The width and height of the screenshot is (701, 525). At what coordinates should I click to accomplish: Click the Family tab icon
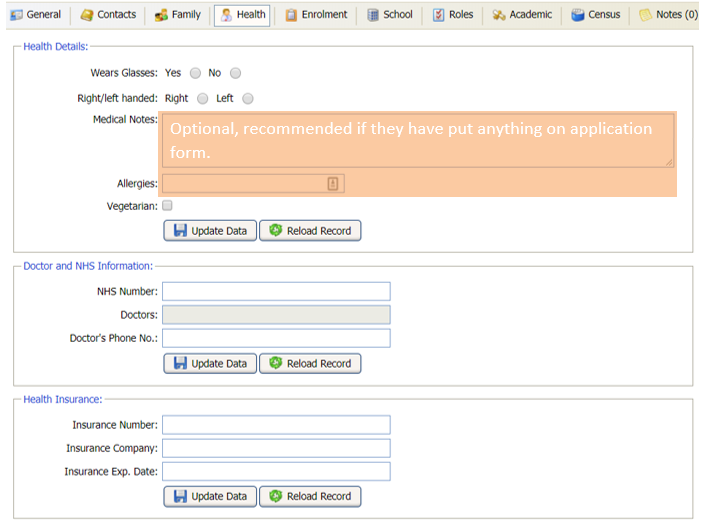click(162, 15)
